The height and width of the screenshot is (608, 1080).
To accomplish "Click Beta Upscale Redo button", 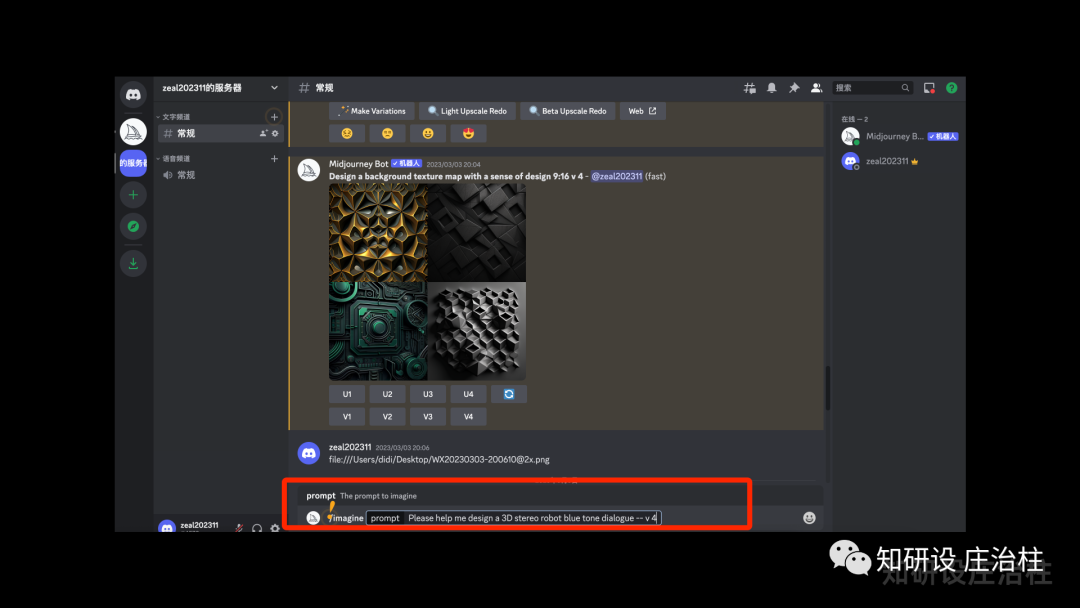I will 568,111.
